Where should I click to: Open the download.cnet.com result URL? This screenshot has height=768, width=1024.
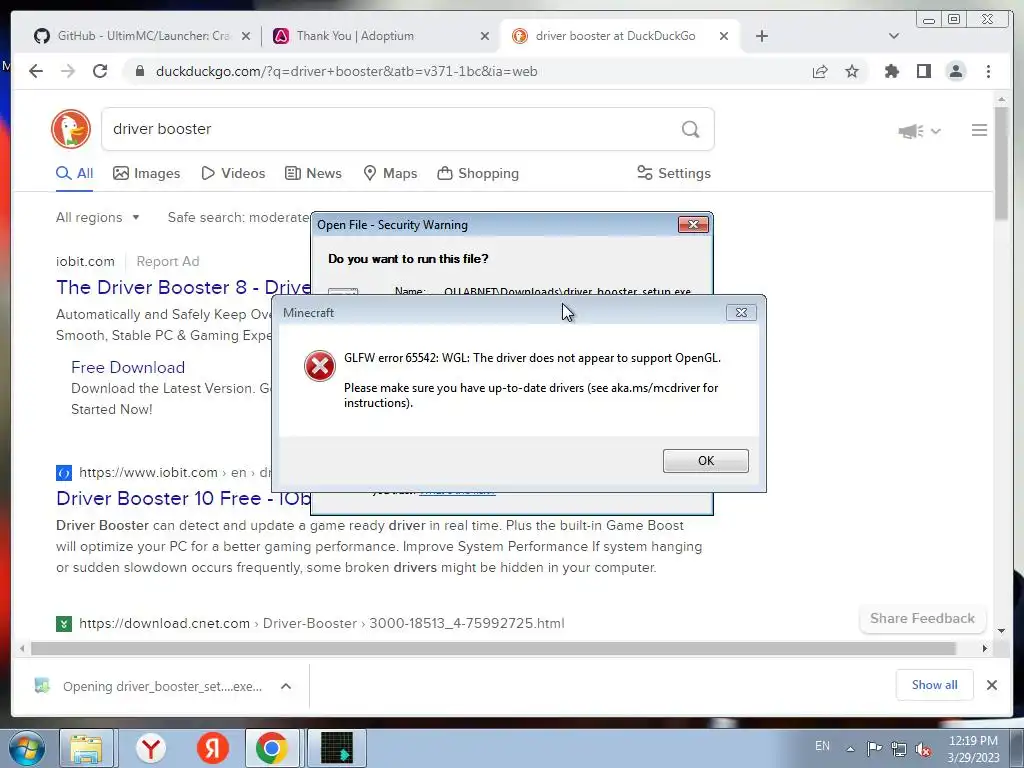pos(321,623)
